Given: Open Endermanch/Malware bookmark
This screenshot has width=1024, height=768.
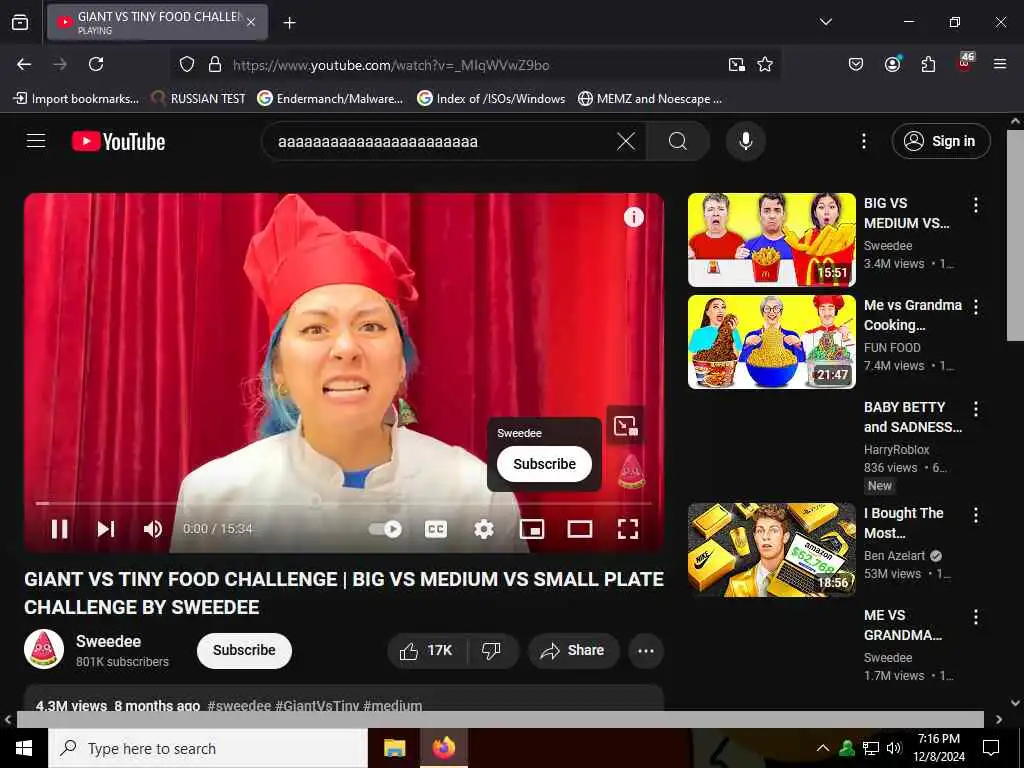Looking at the screenshot, I should 330,99.
